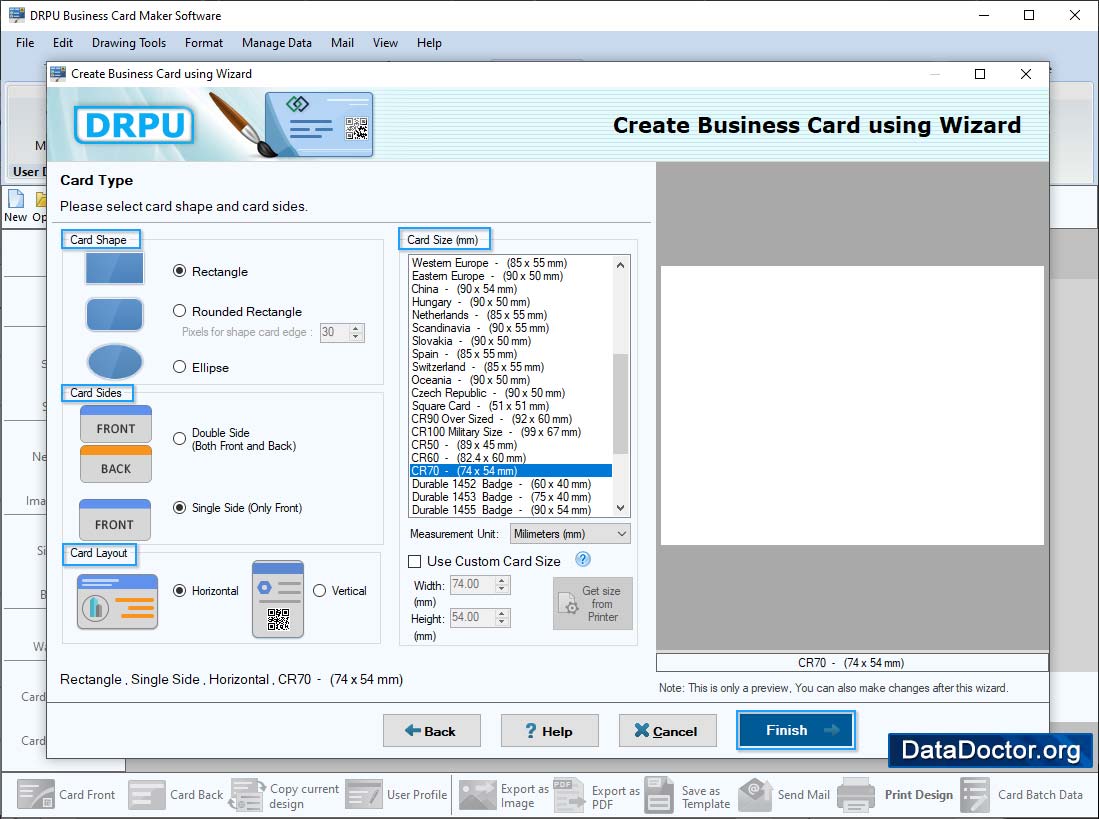This screenshot has height=819, width=1099.
Task: Open the Edit menu
Action: 62,43
